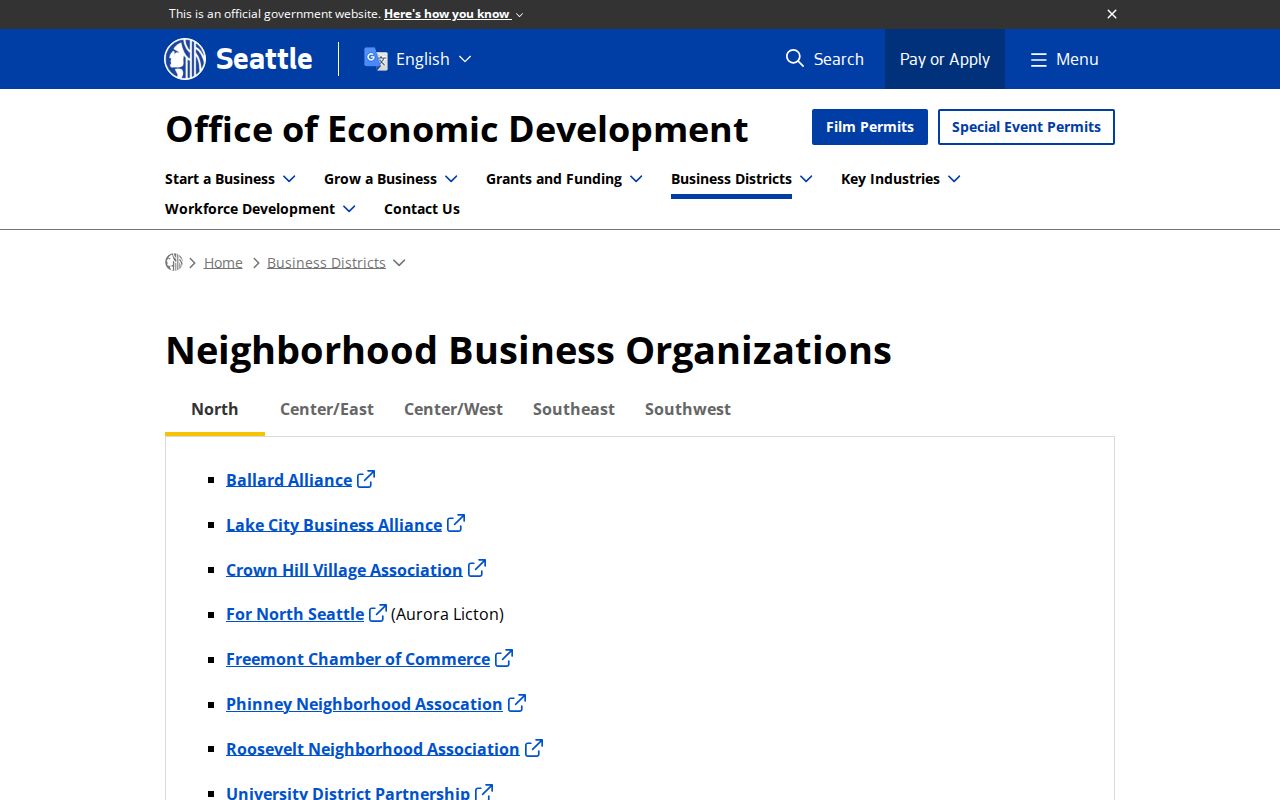Close the government website banner

click(1112, 14)
